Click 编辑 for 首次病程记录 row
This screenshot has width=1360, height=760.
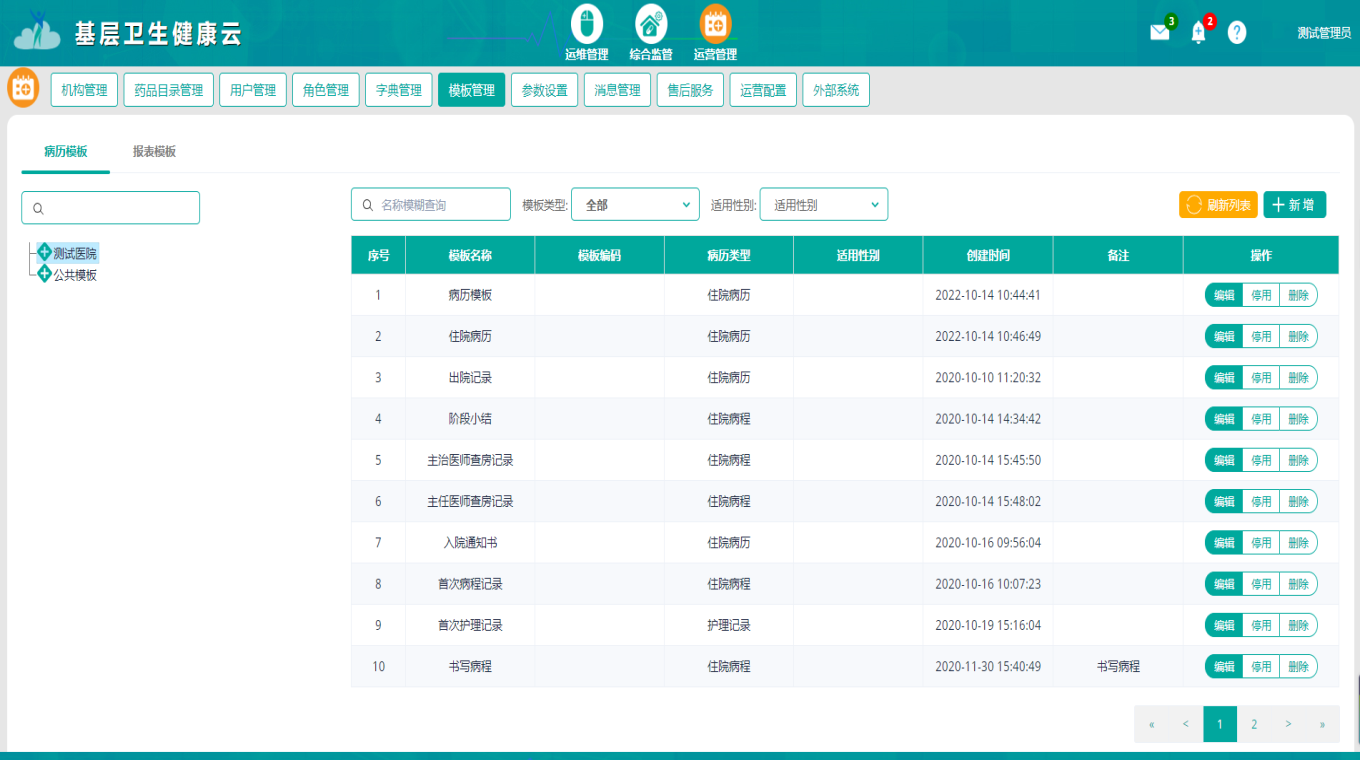point(1224,584)
